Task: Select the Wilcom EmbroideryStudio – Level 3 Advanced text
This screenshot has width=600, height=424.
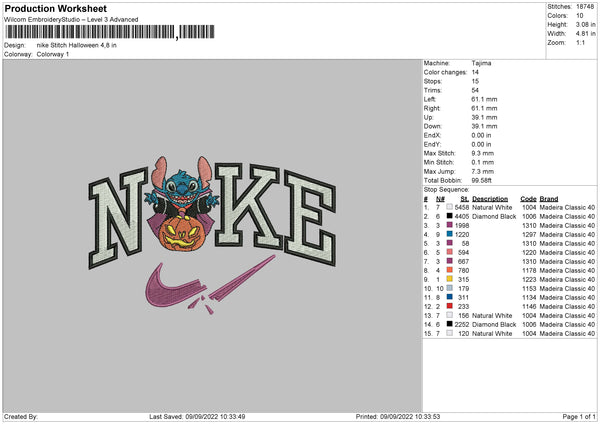Action: click(71, 19)
